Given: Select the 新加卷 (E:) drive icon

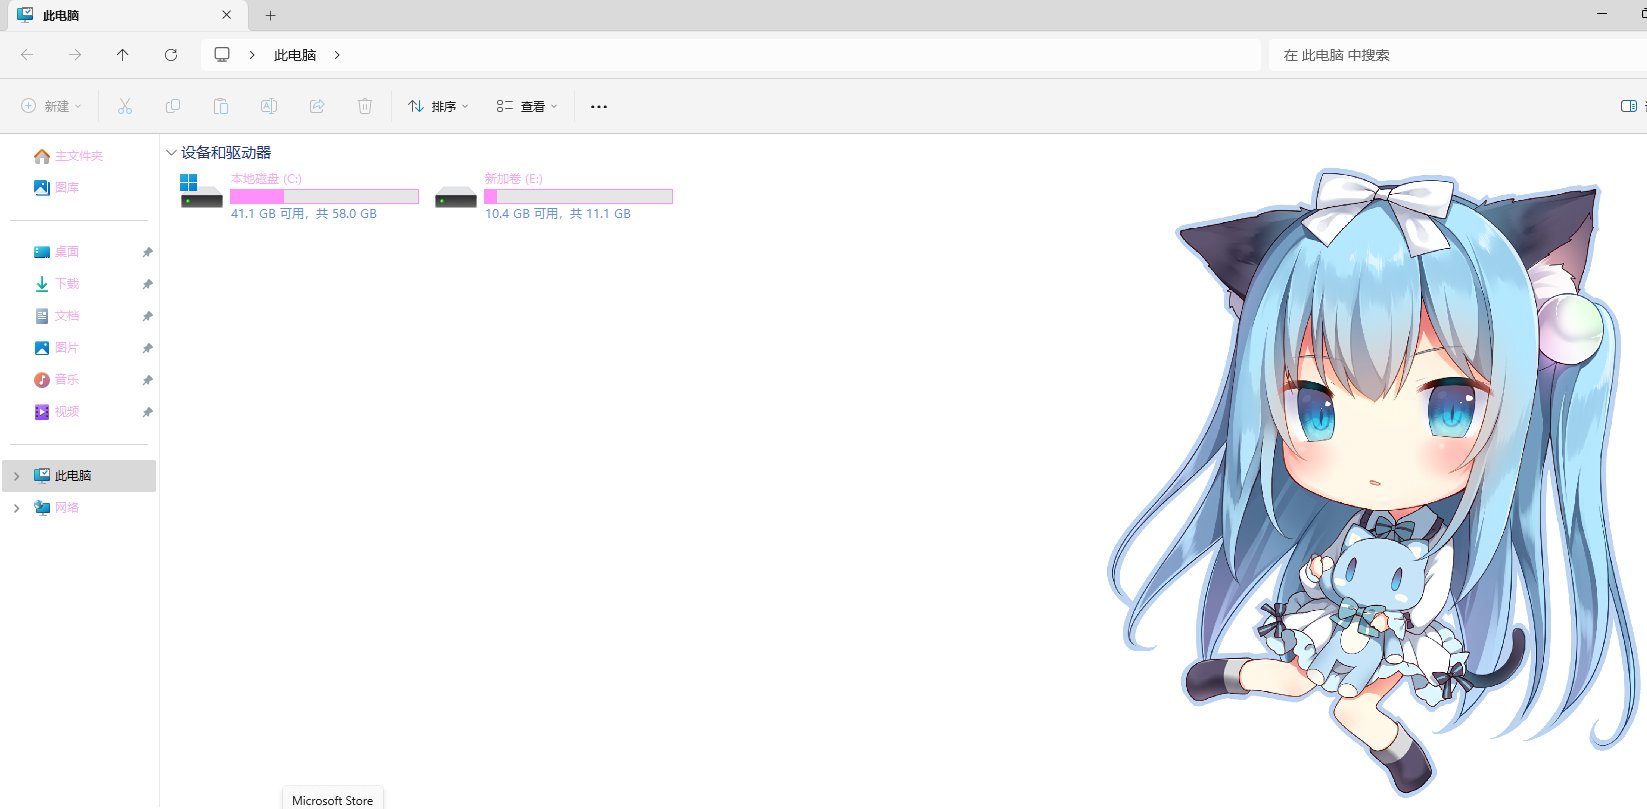Looking at the screenshot, I should click(456, 197).
